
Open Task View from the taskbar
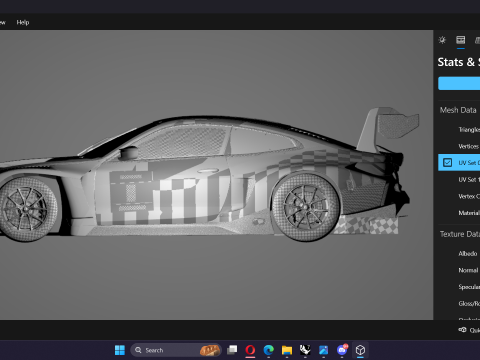pos(232,350)
